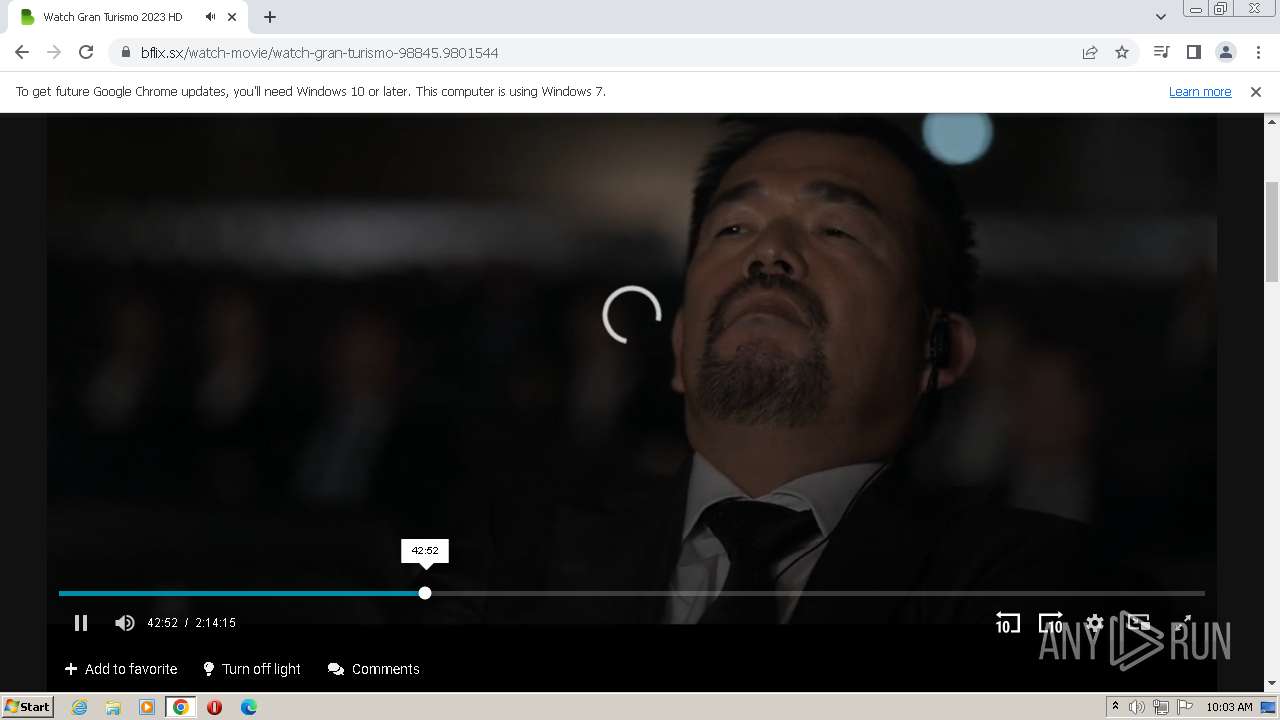Screen dimensions: 1280x720
Task: Reload the current page
Action: [86, 52]
